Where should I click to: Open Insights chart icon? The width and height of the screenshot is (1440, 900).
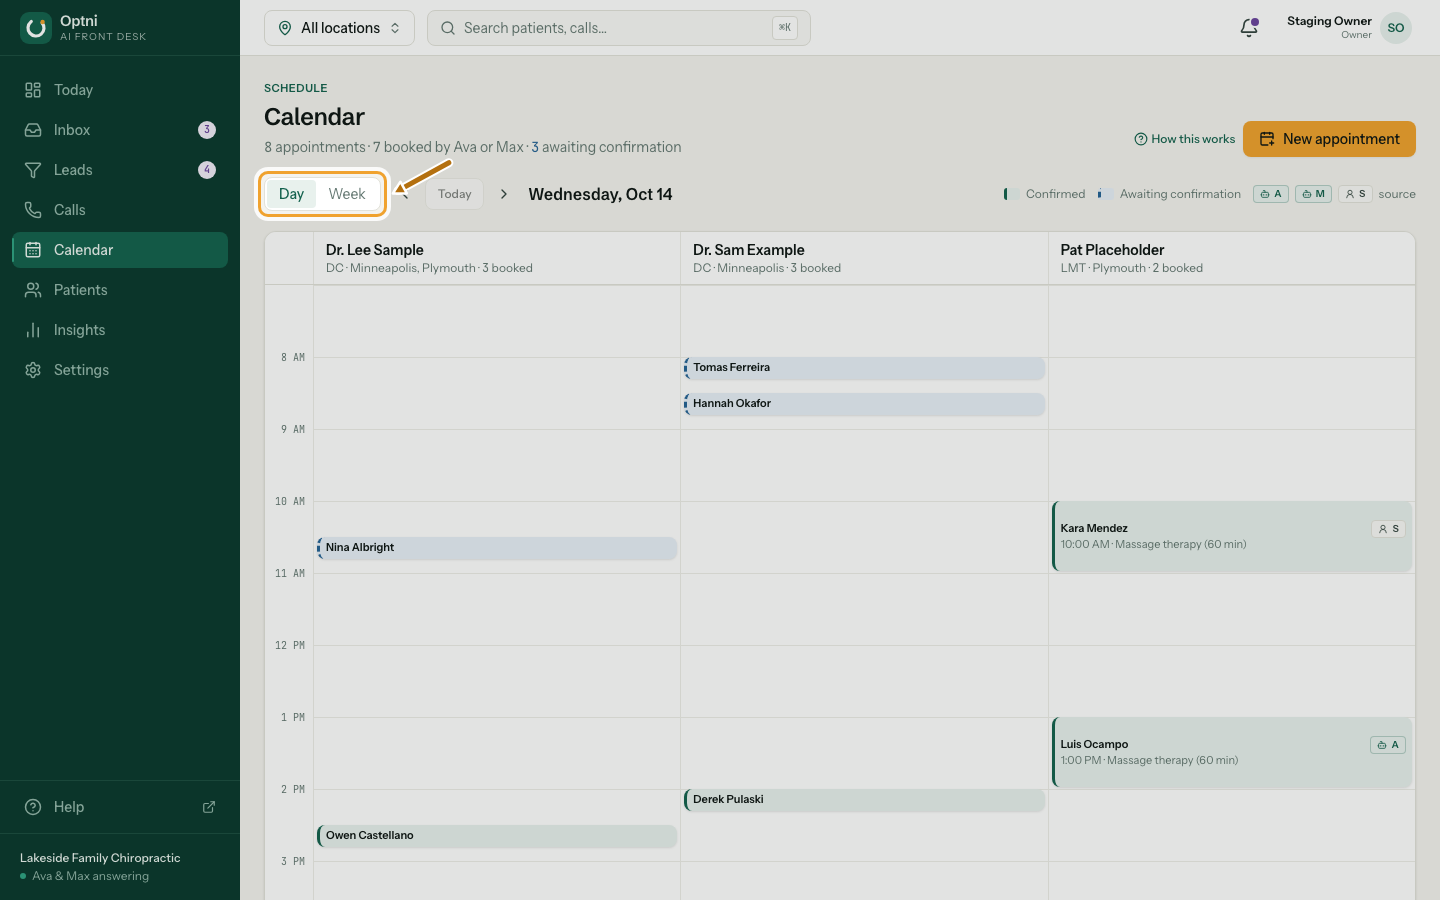[x=33, y=330]
